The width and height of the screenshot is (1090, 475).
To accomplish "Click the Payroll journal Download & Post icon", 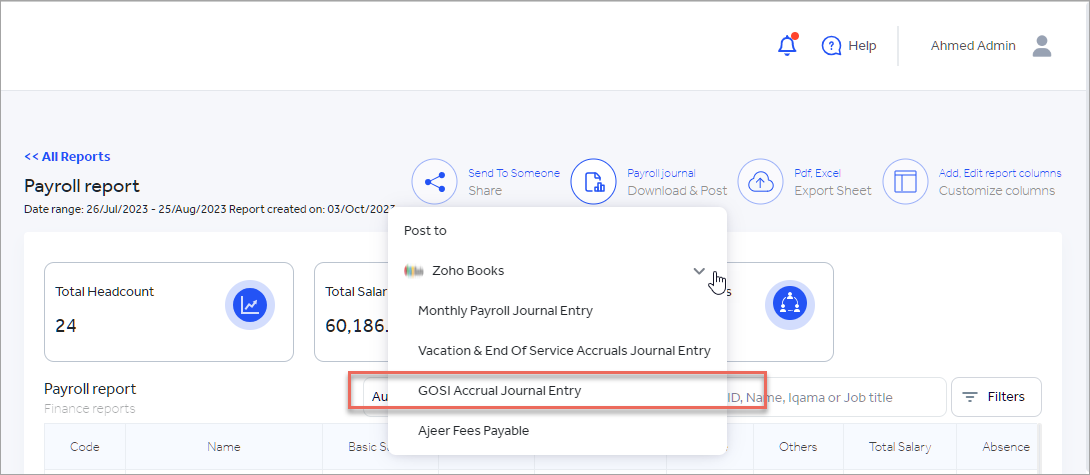I will [593, 182].
